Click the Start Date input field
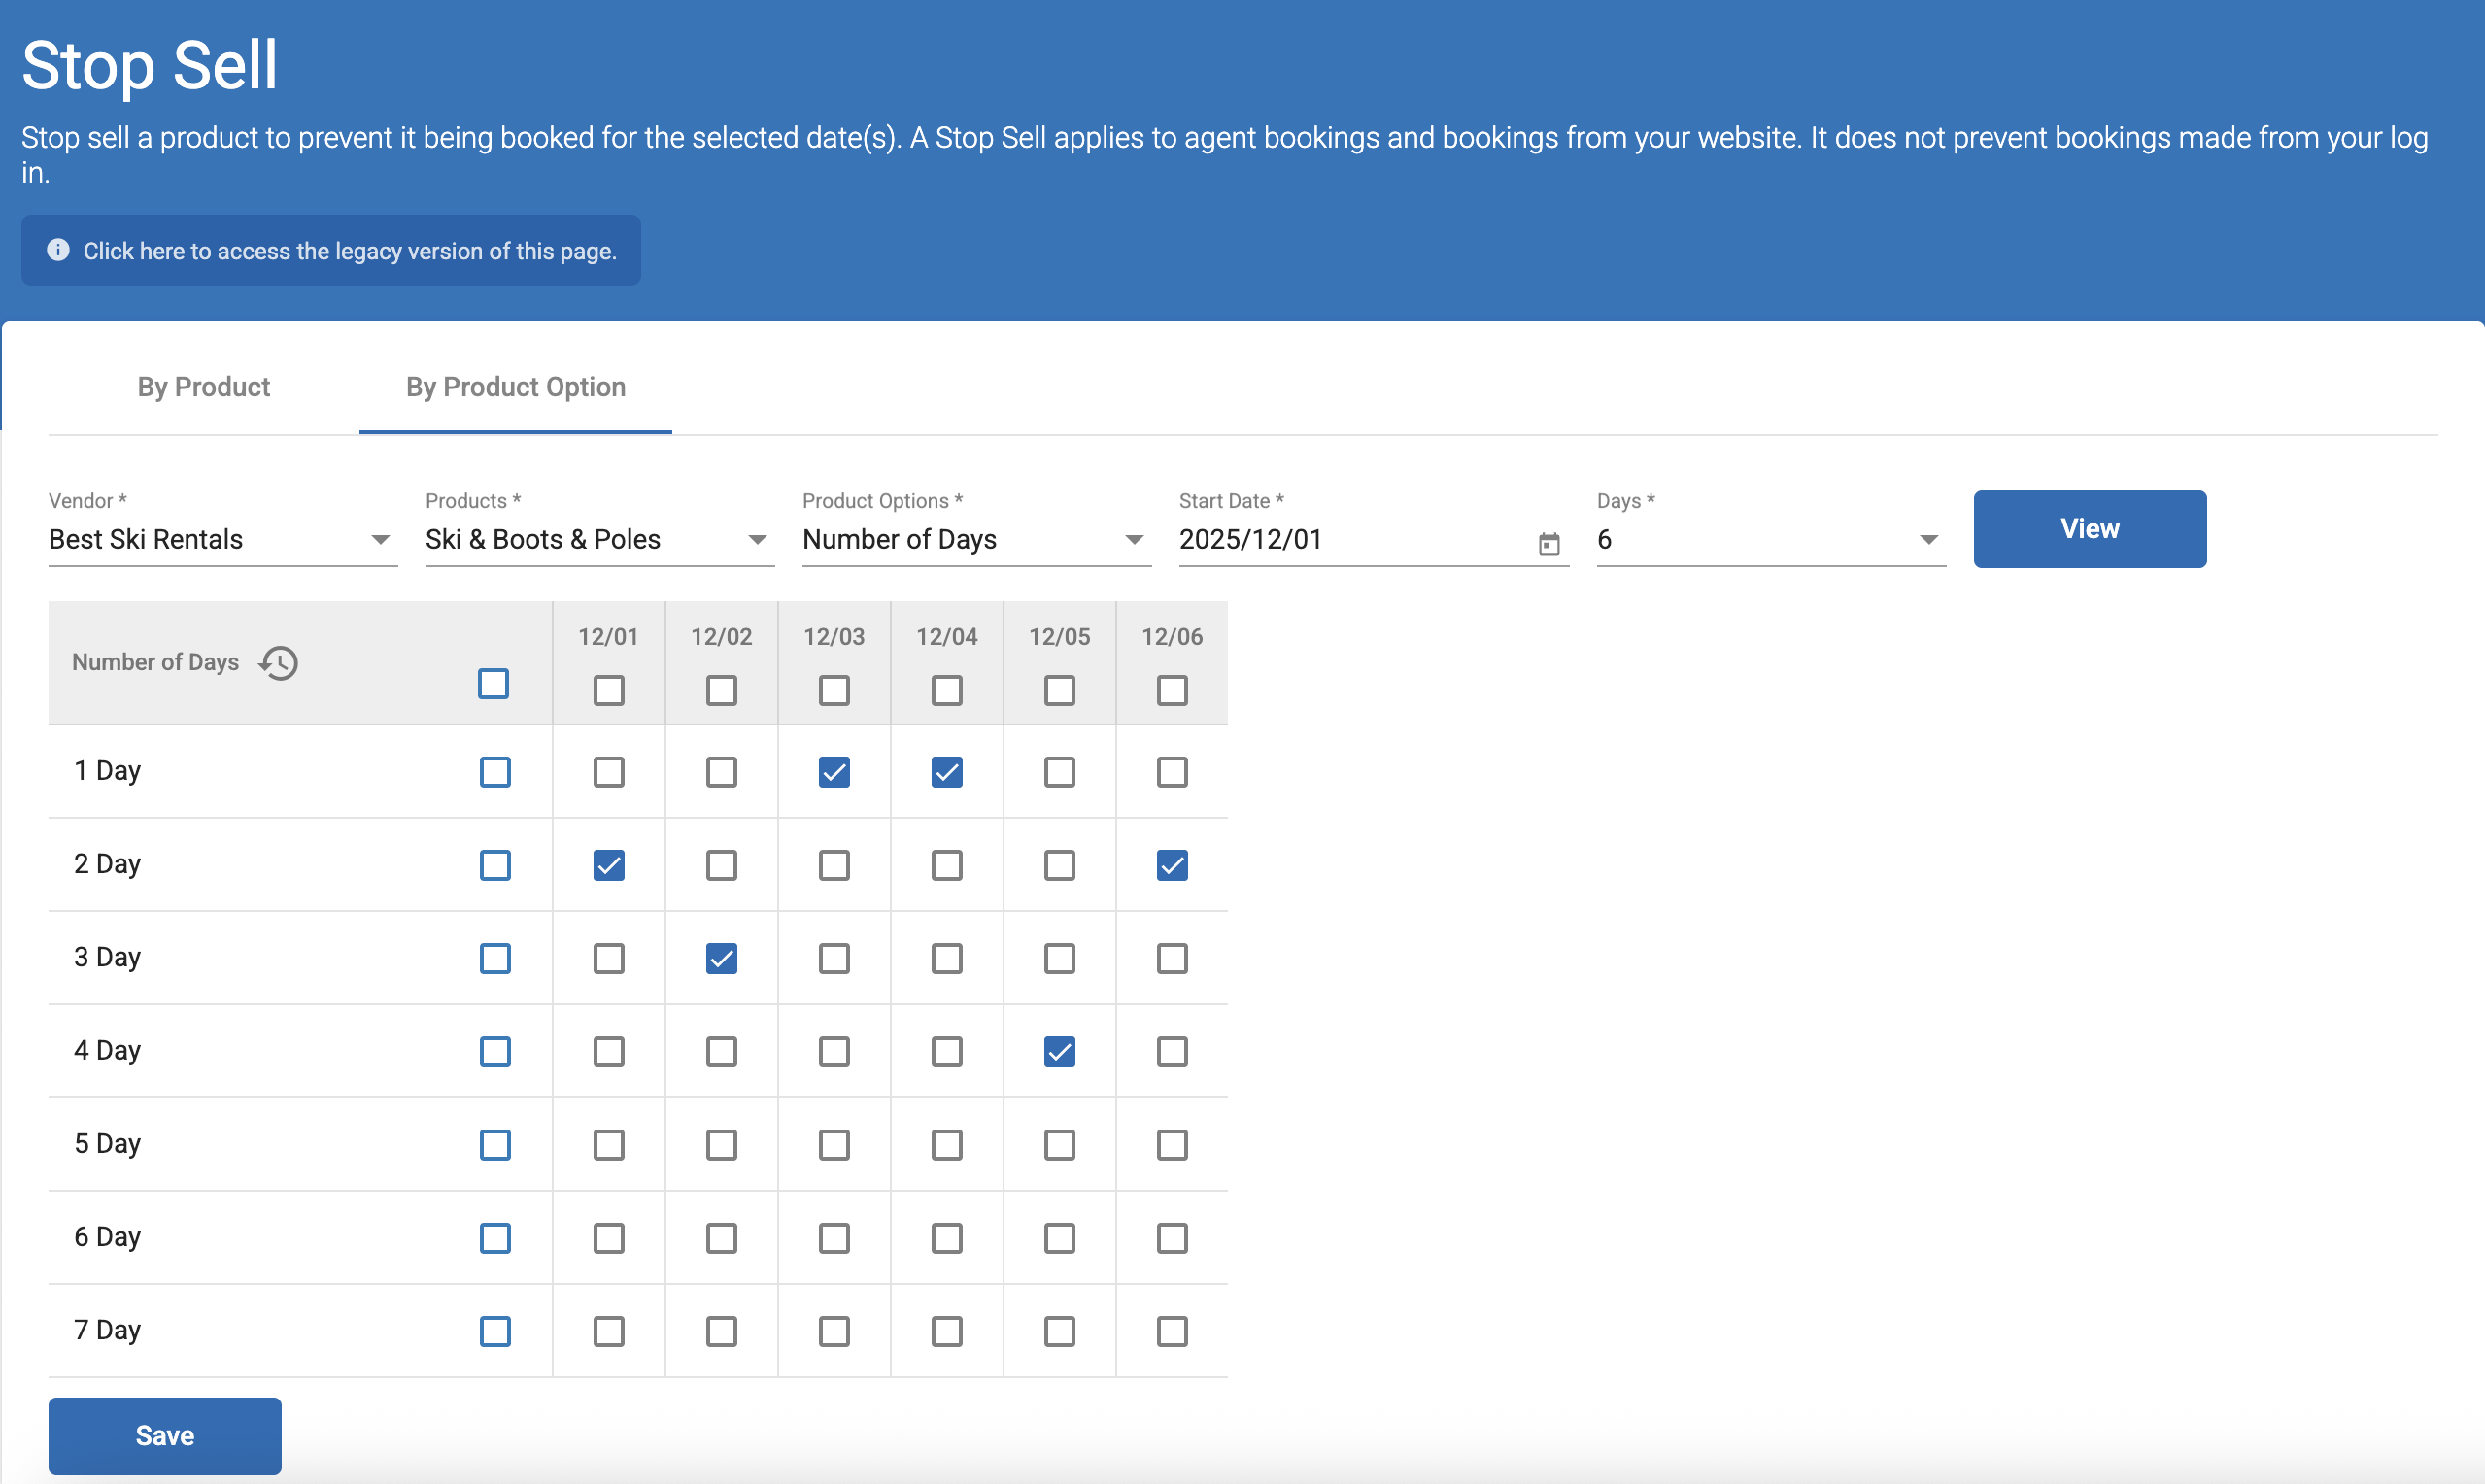 [1350, 540]
